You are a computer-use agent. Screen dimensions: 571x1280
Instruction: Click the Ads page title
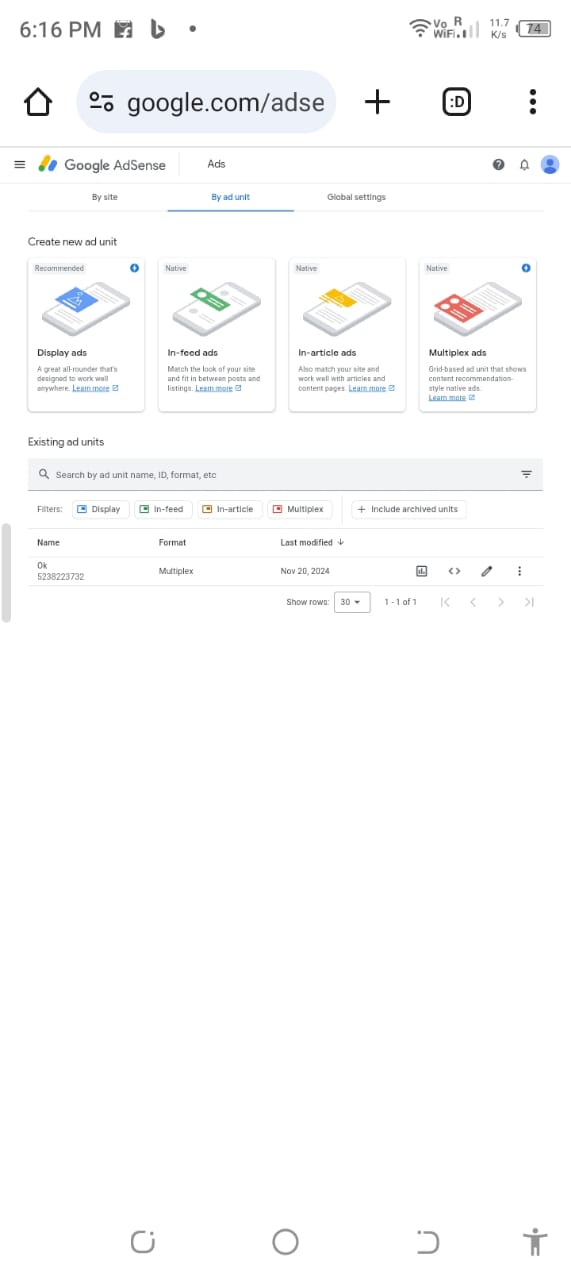[216, 164]
